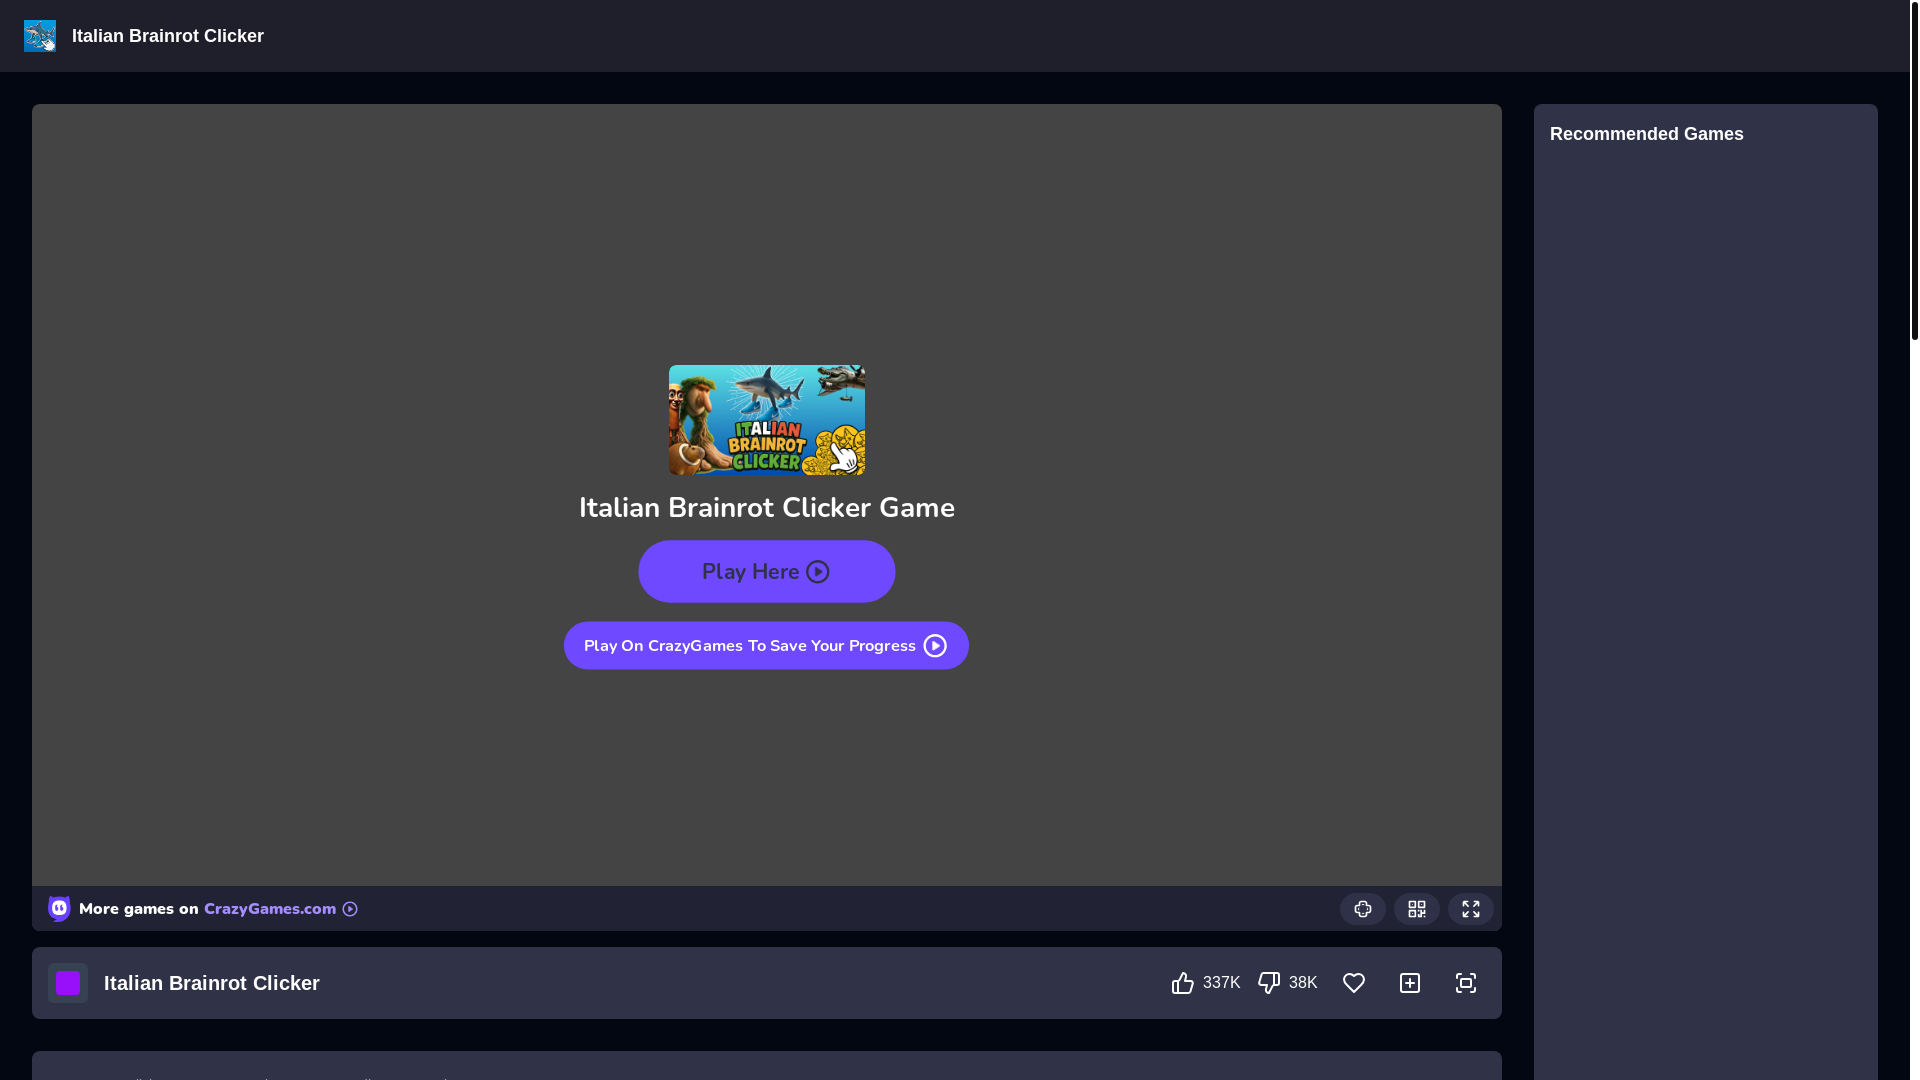The image size is (1920, 1080).
Task: Like the game with thumbs up
Action: tap(1183, 983)
